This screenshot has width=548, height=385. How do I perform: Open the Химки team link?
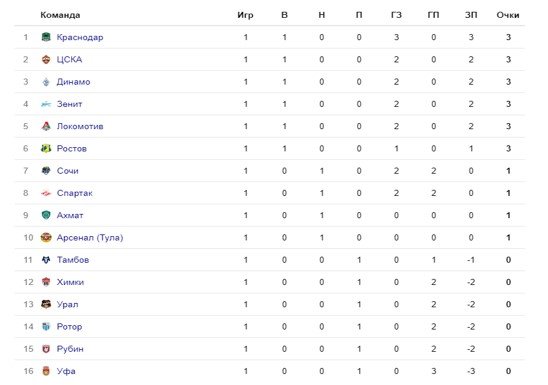(70, 282)
